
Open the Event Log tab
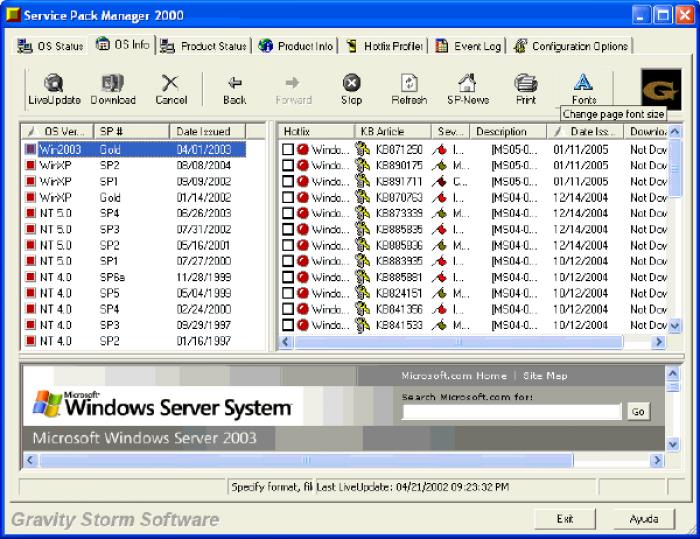(x=469, y=46)
